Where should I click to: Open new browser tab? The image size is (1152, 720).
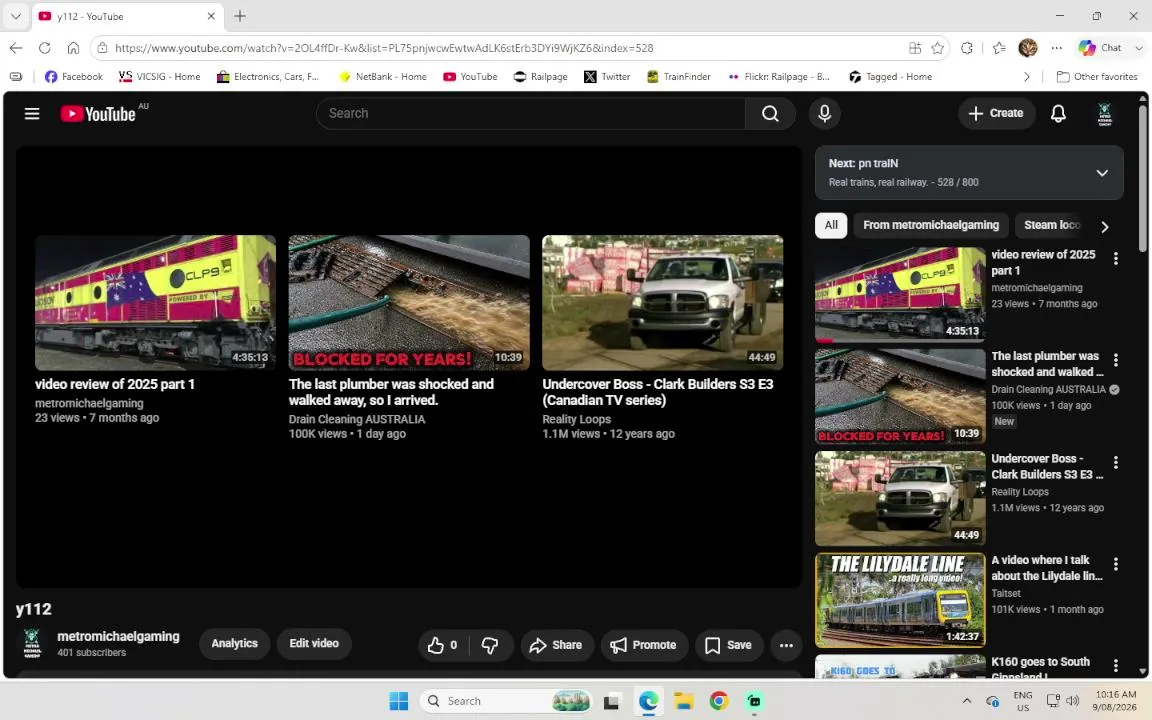click(240, 15)
